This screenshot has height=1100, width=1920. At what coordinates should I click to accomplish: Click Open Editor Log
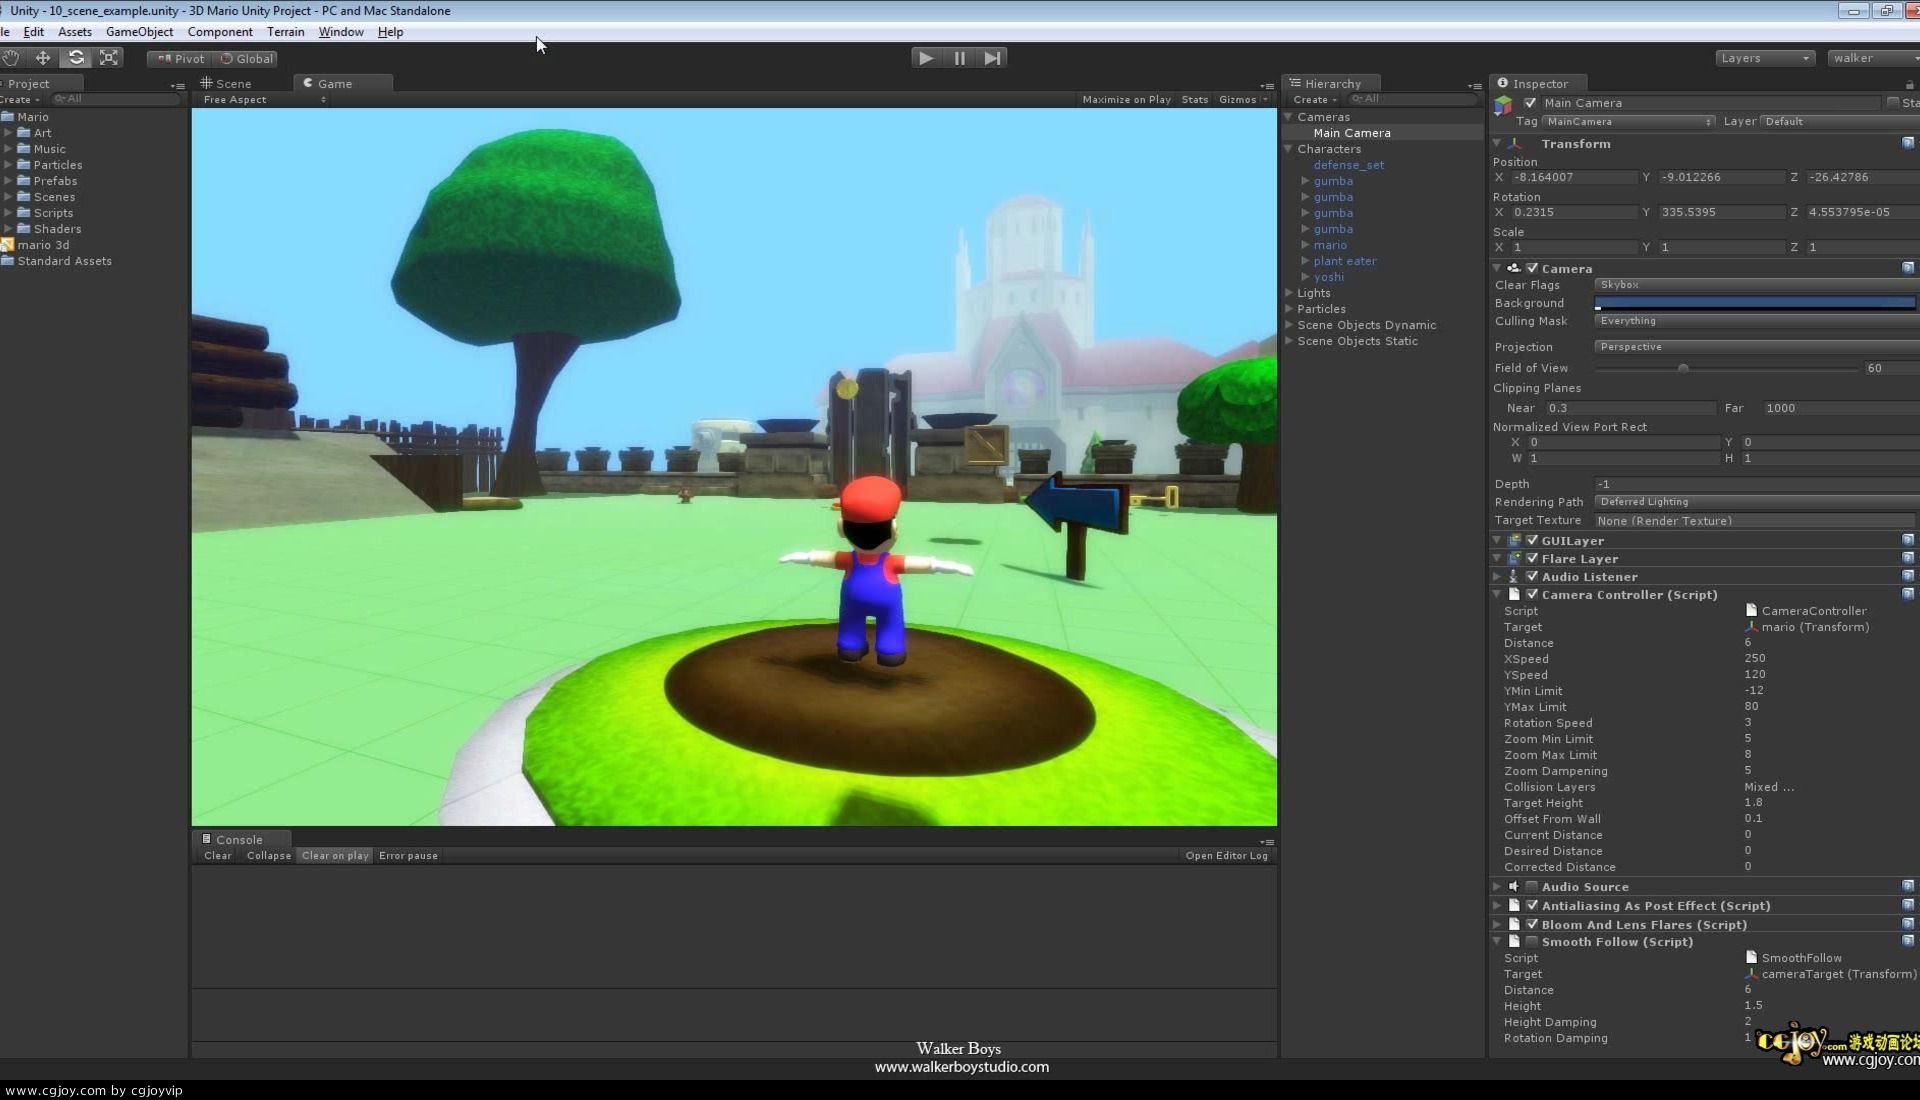(1226, 856)
